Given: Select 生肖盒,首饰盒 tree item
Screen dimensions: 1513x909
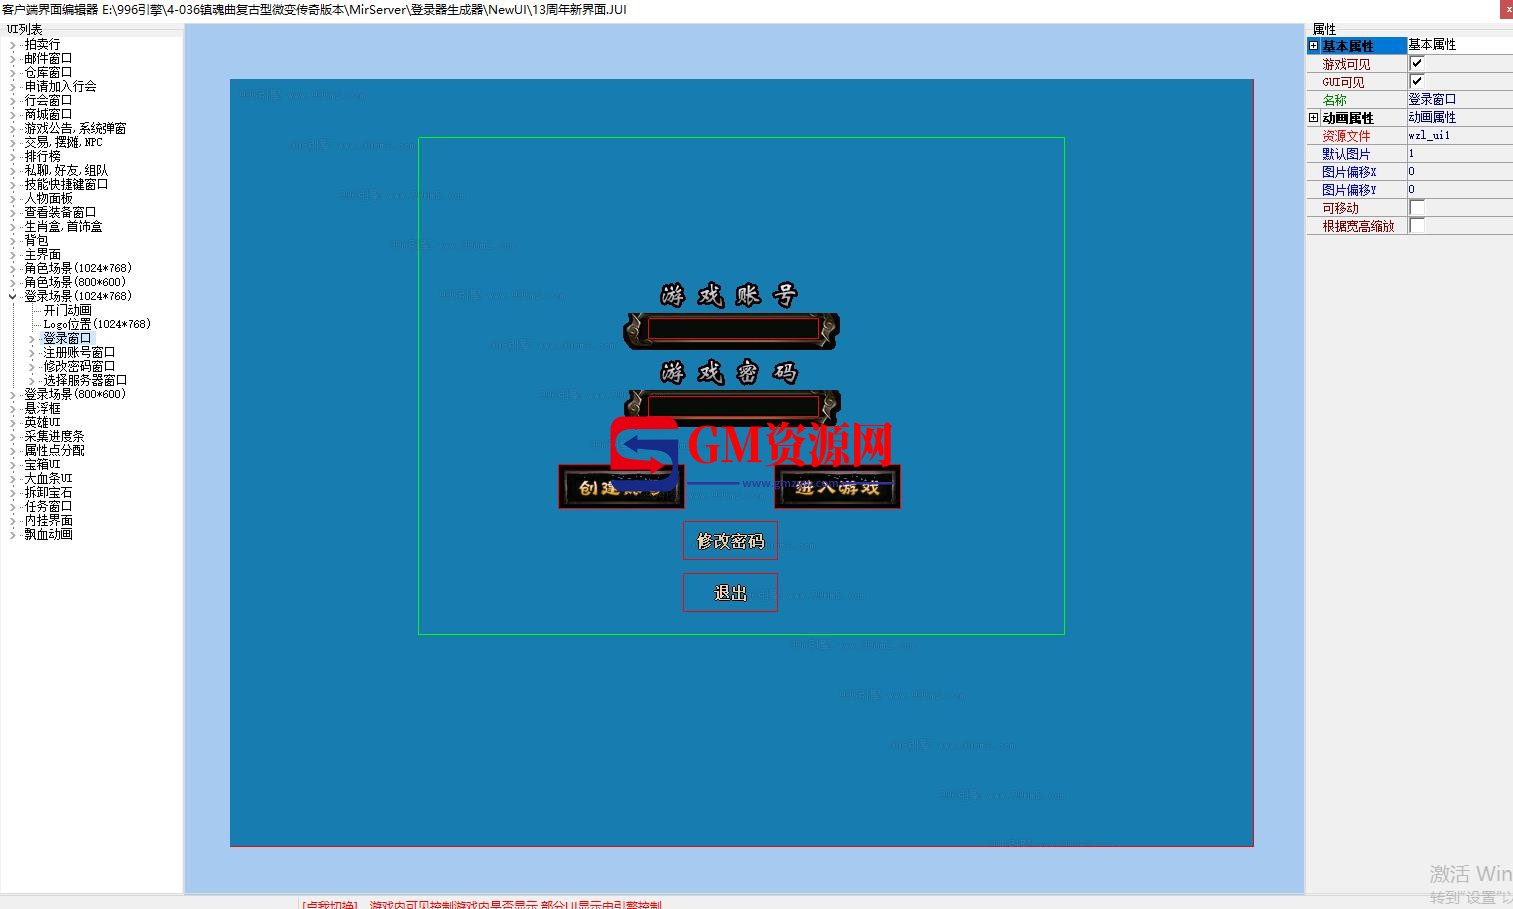Looking at the screenshot, I should pos(63,227).
